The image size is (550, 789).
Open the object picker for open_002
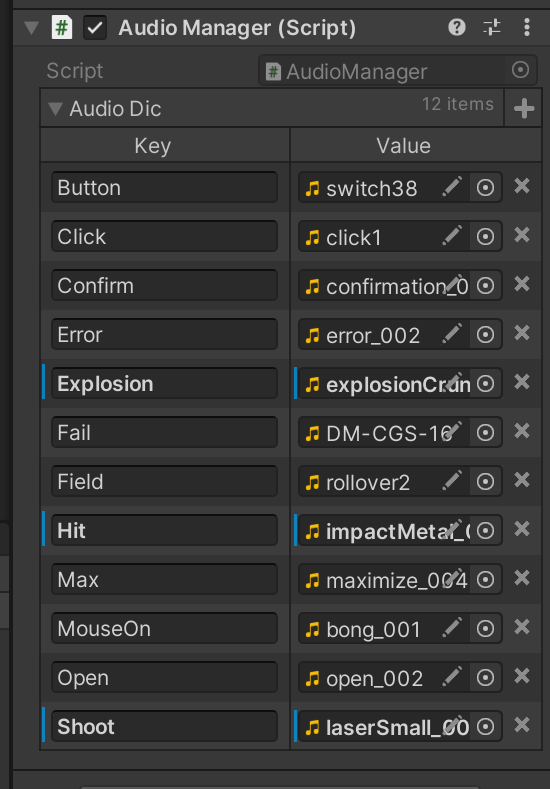click(486, 678)
